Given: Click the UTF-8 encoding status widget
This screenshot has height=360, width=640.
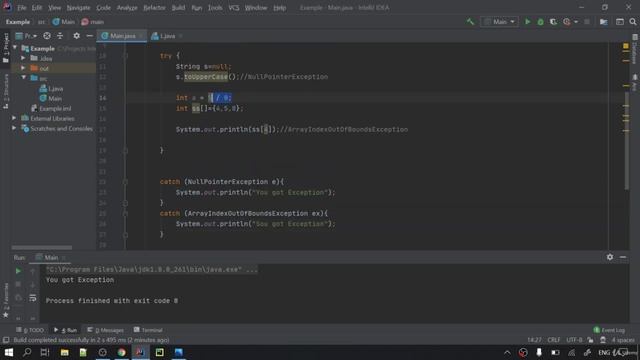Looking at the screenshot, I should point(574,340).
